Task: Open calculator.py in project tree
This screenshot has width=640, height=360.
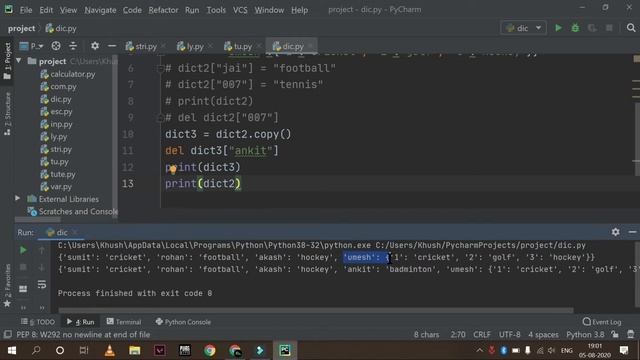Action: coord(68,74)
